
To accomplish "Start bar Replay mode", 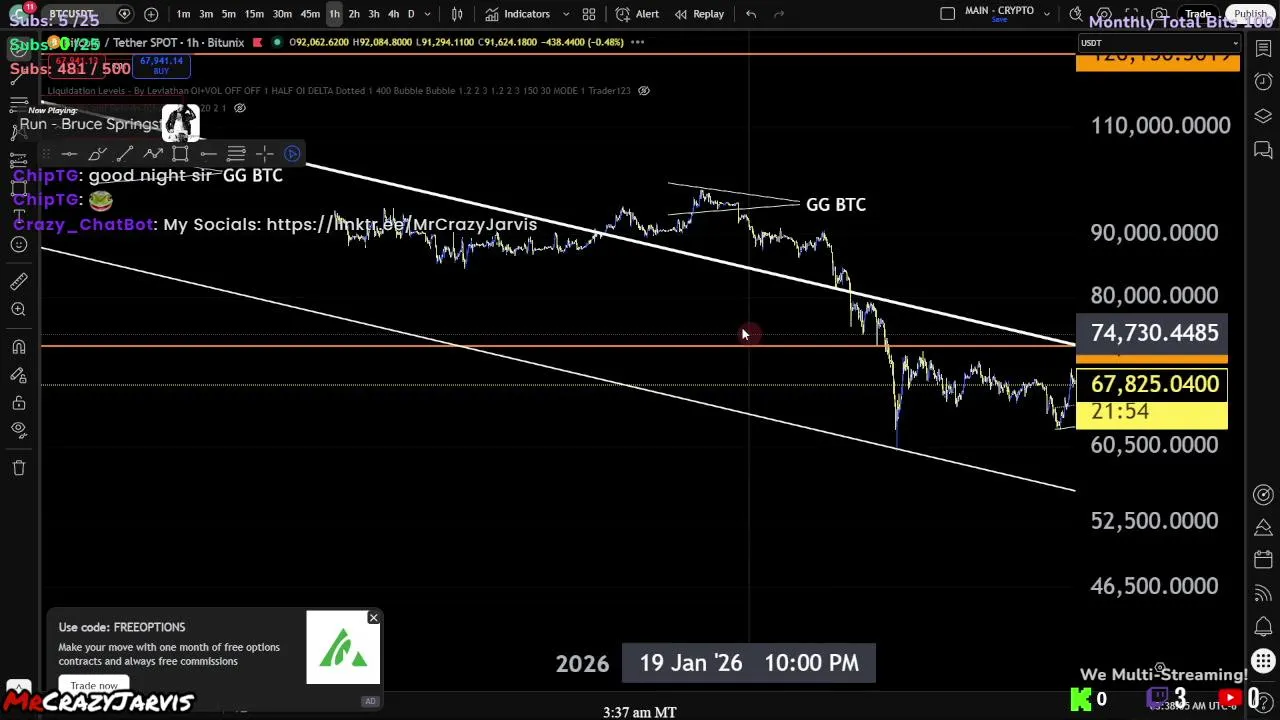I will [699, 14].
